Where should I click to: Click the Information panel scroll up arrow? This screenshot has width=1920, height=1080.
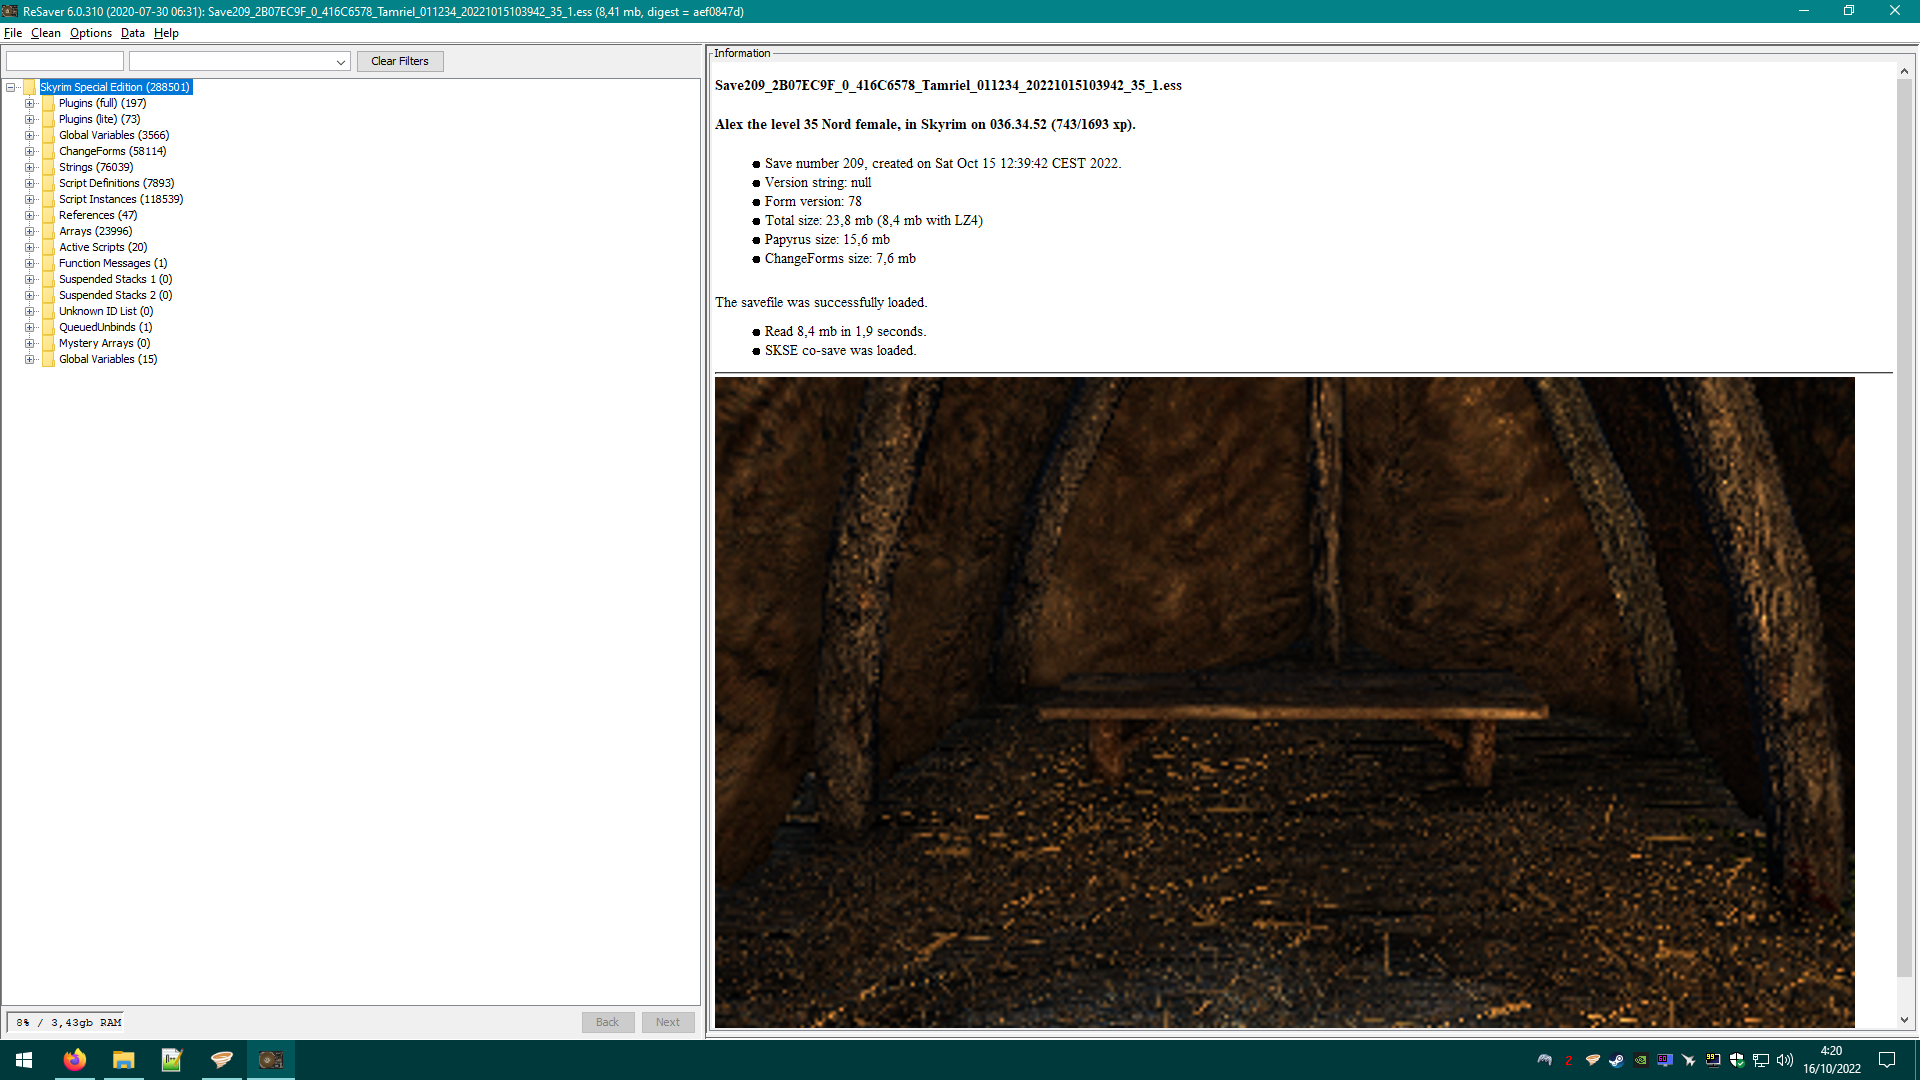[1904, 71]
